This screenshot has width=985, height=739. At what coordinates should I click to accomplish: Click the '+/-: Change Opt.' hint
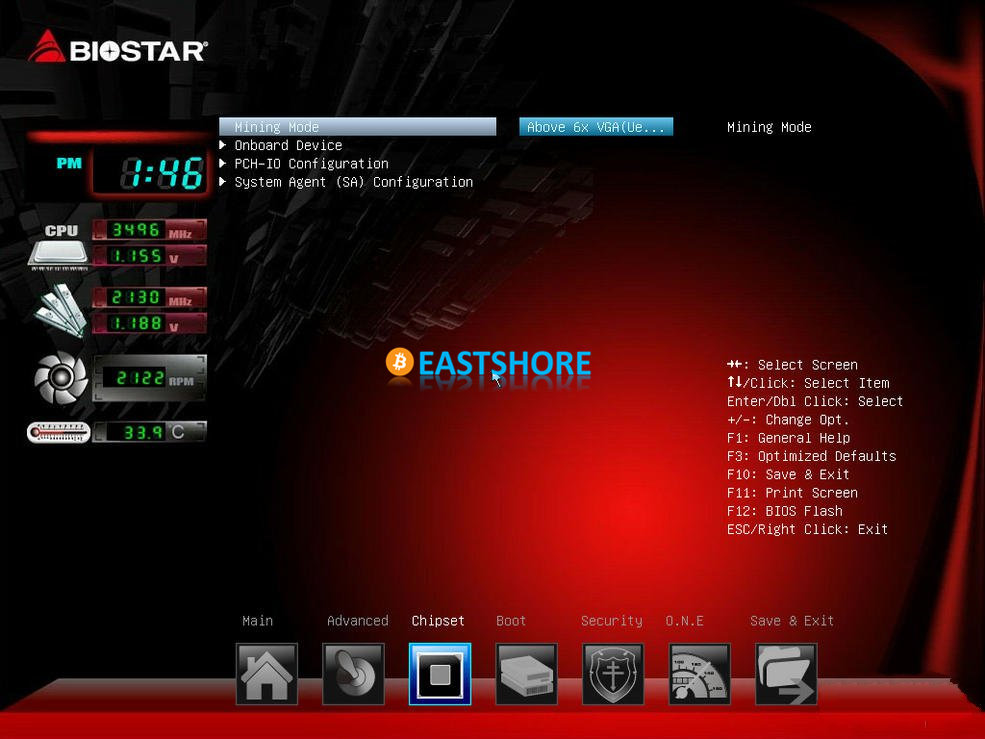(788, 419)
